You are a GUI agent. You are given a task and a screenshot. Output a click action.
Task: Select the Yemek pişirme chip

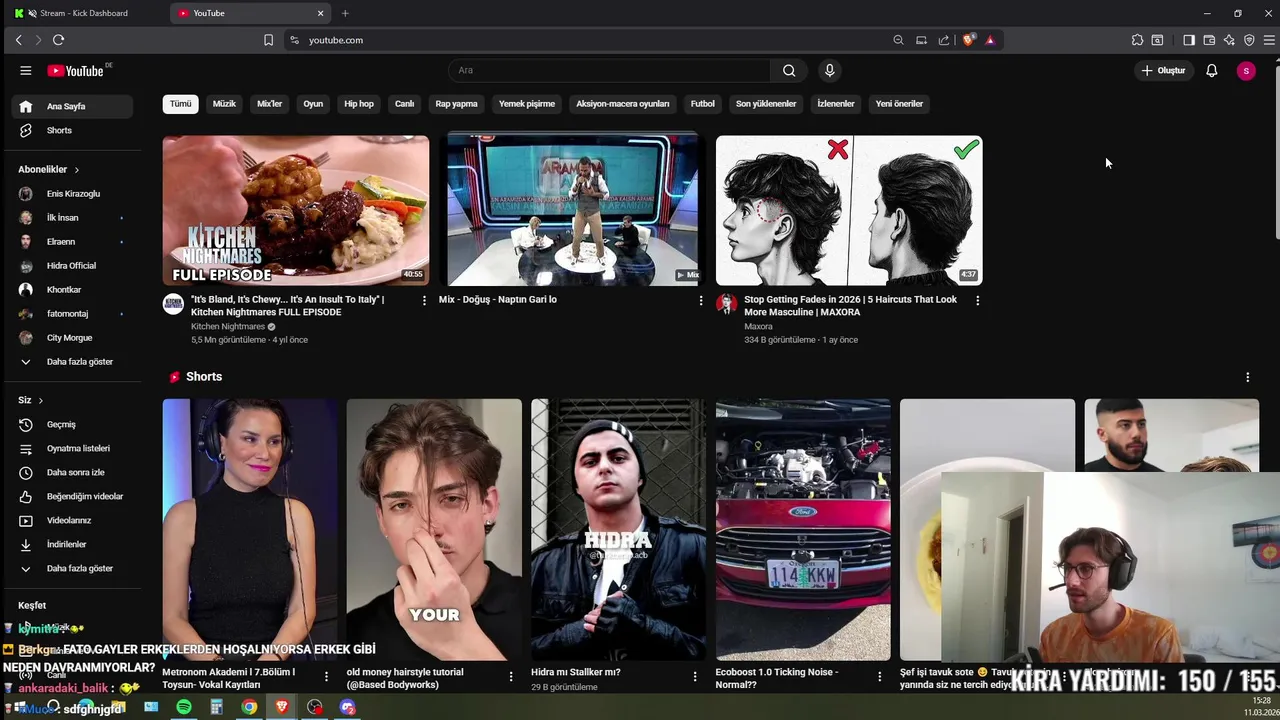(527, 104)
